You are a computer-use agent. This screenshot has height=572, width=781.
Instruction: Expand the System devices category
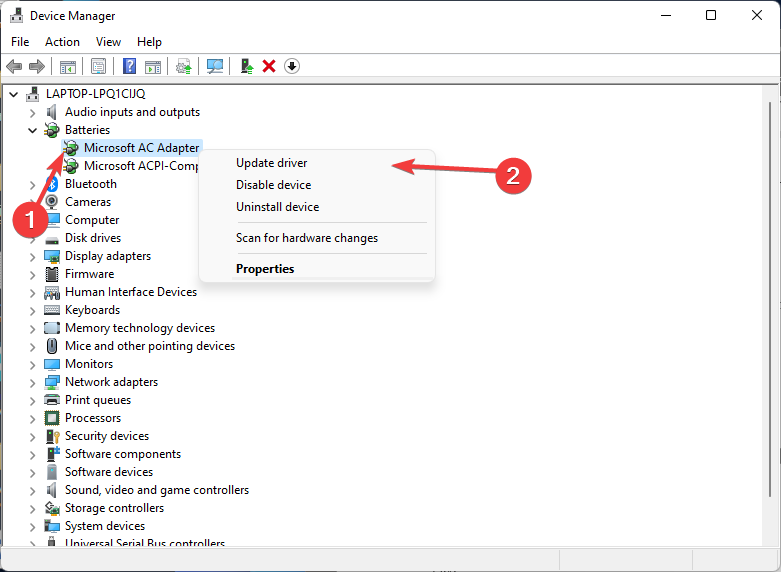point(33,526)
